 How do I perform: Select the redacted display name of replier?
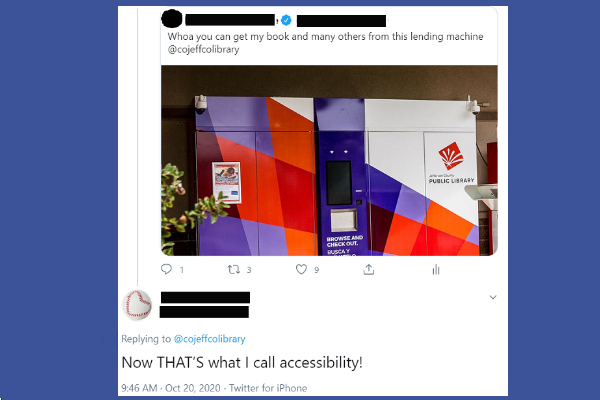click(205, 297)
